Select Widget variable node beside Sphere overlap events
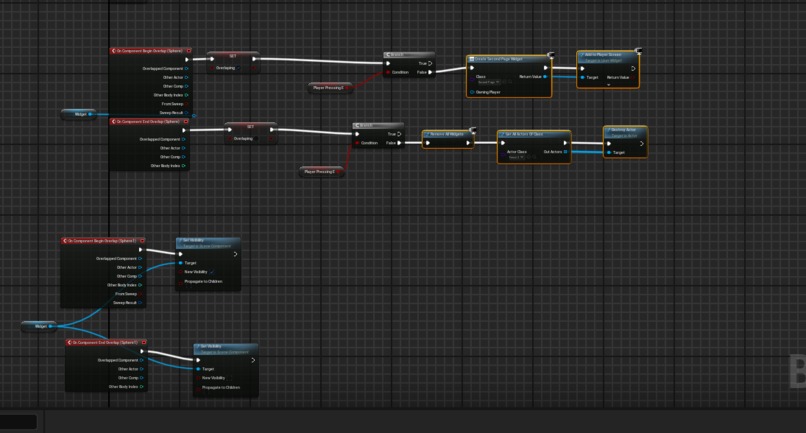This screenshot has height=433, width=806. tap(79, 114)
